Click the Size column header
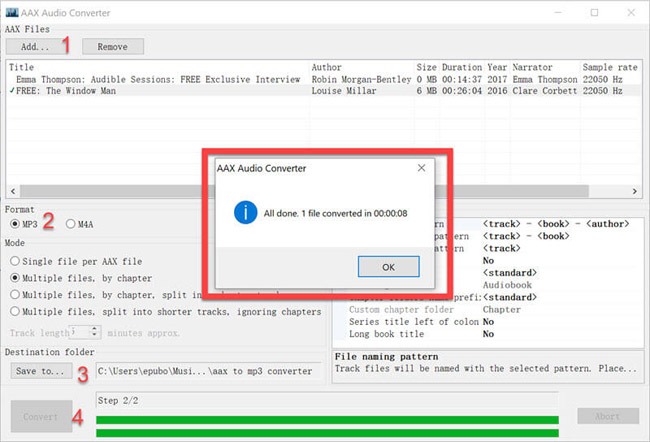This screenshot has width=650, height=442. [x=427, y=67]
